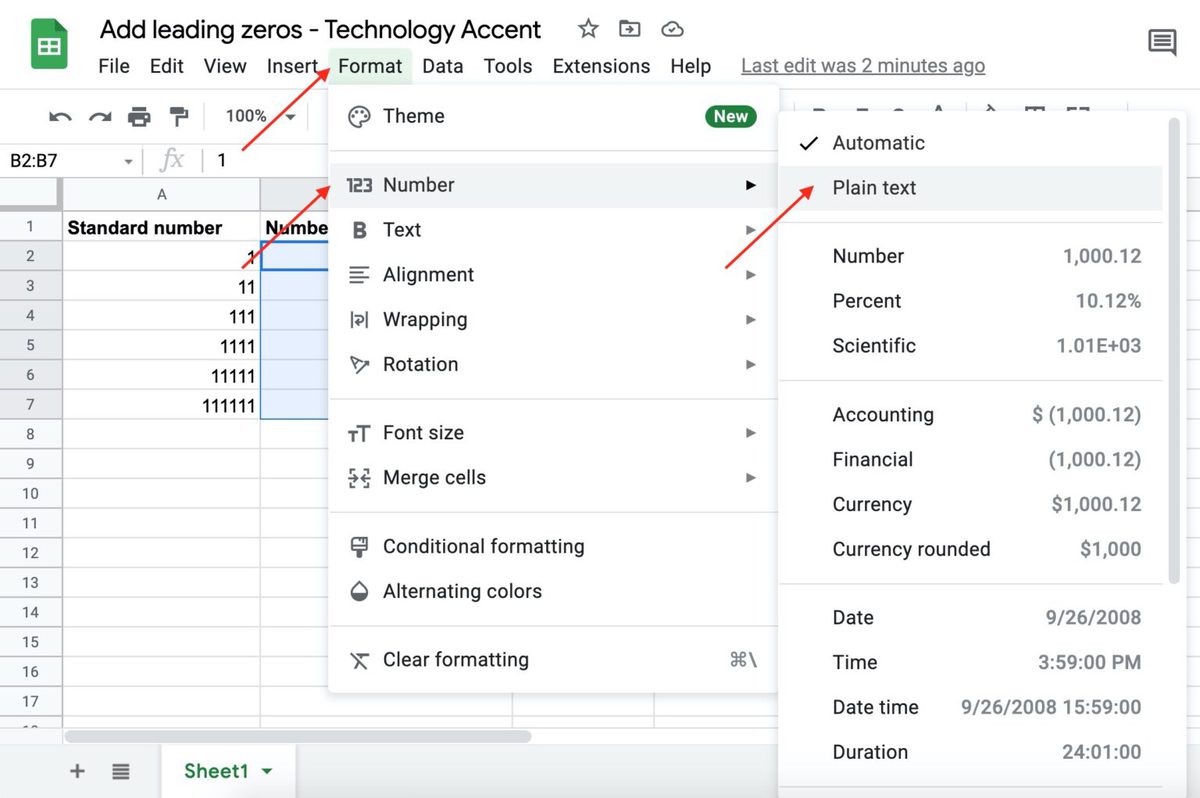Click the print icon
Viewport: 1200px width, 798px height.
click(x=139, y=117)
